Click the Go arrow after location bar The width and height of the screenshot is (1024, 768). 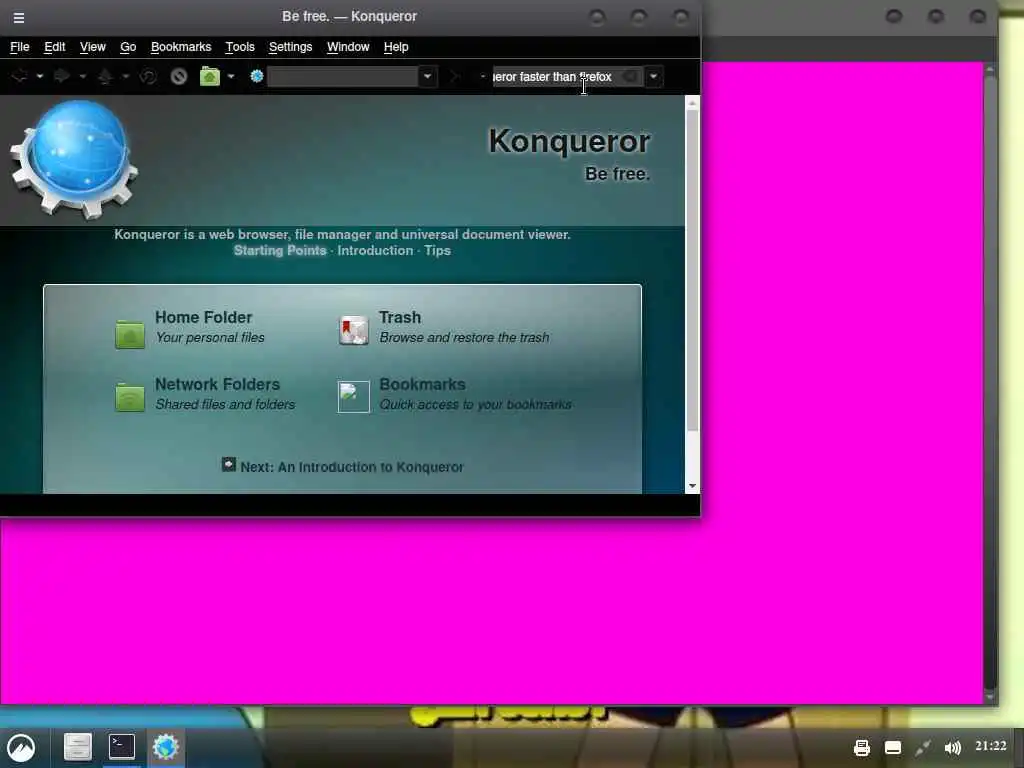(455, 76)
